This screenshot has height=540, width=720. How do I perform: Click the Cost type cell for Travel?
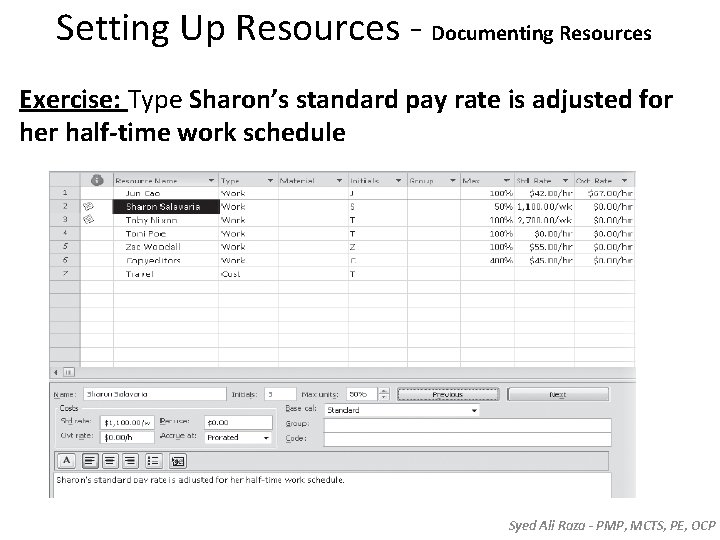(248, 274)
